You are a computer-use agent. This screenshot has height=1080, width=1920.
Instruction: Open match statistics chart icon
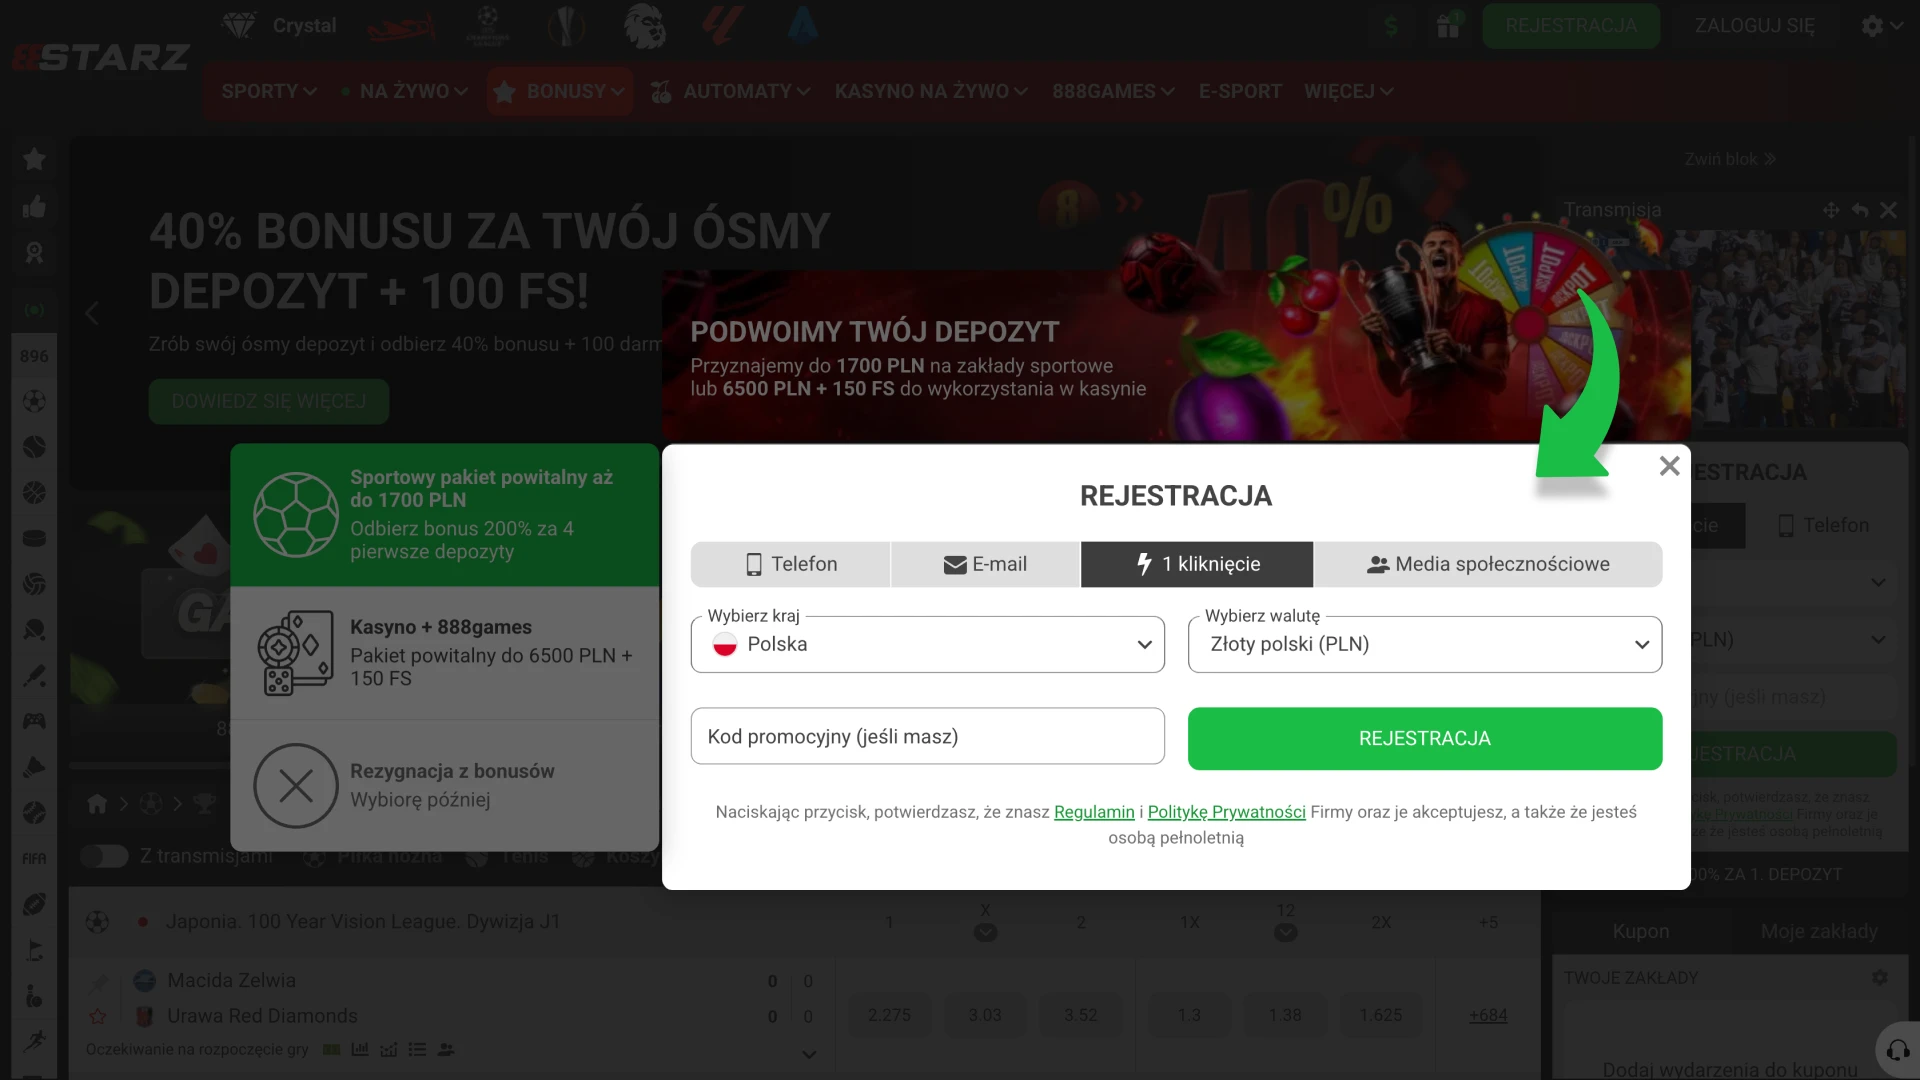point(360,1049)
